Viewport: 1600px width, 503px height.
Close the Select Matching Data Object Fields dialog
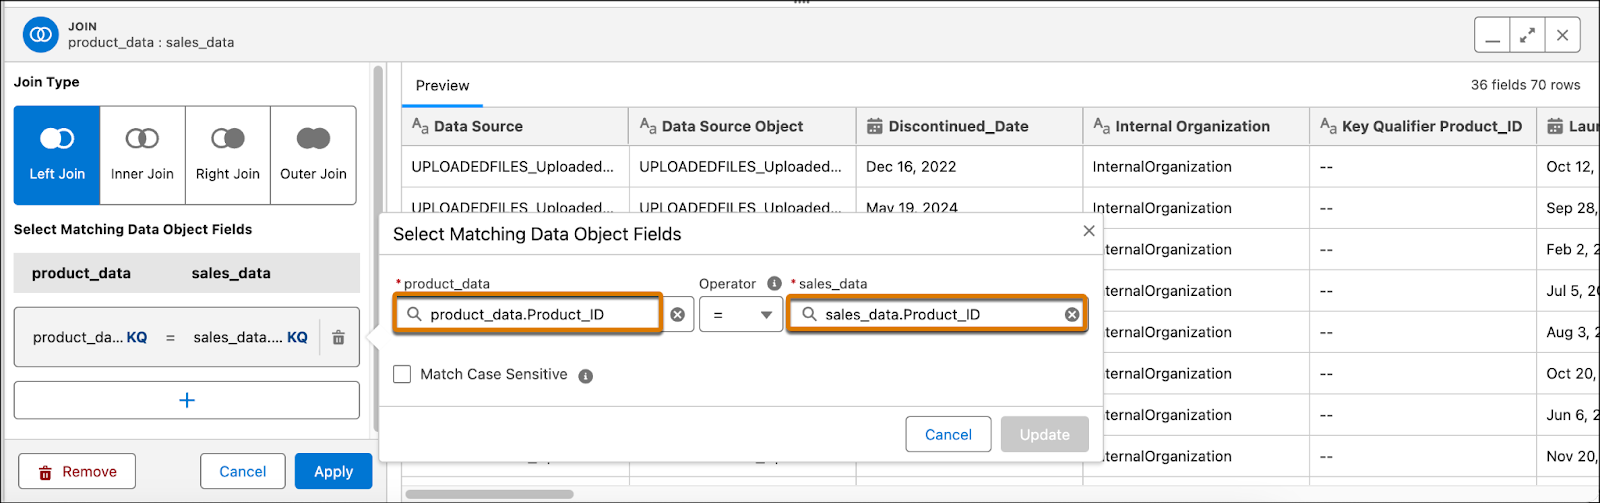coord(1089,231)
